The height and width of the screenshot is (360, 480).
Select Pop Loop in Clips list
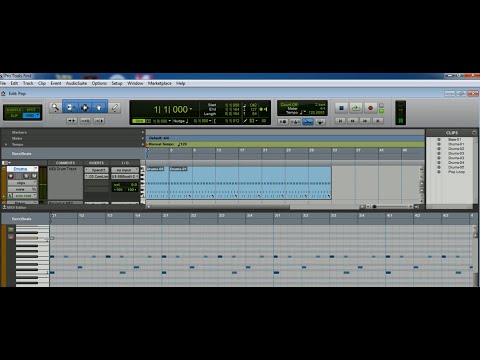click(x=456, y=172)
